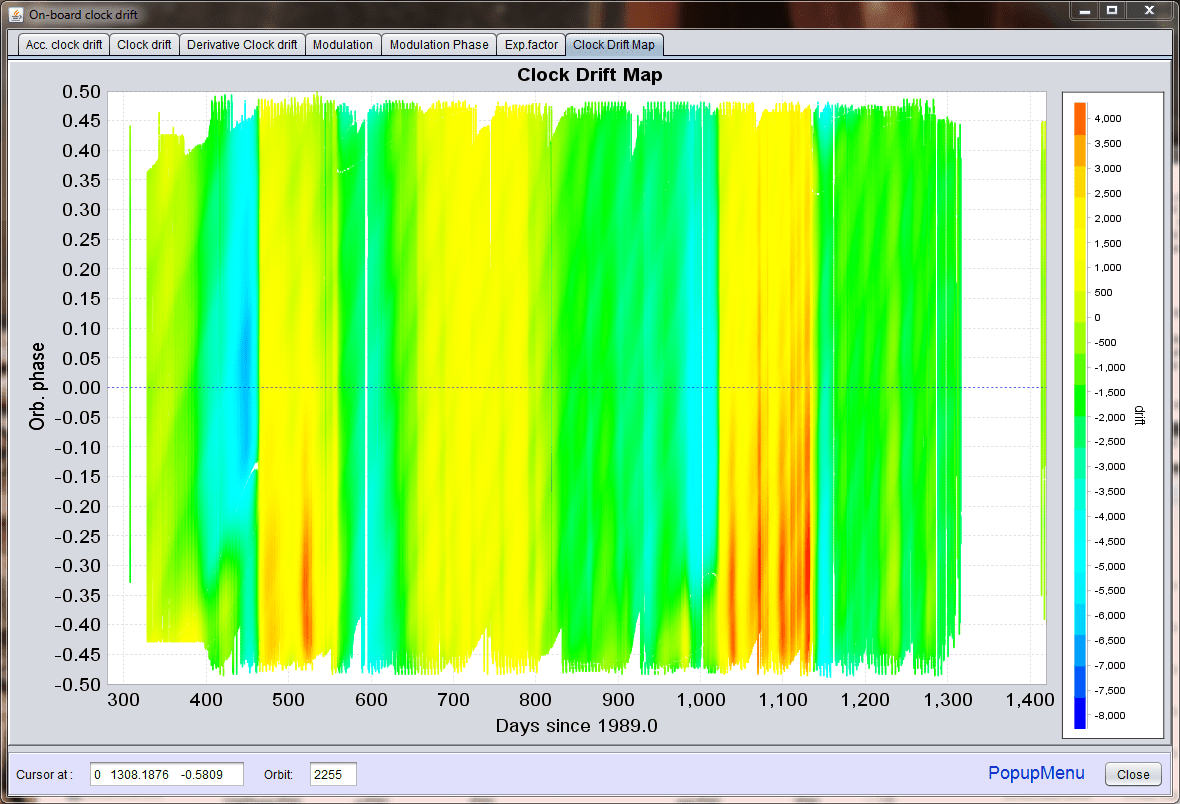The height and width of the screenshot is (804, 1180).
Task: Minimize the On-board clock drift window
Action: coord(1083,12)
